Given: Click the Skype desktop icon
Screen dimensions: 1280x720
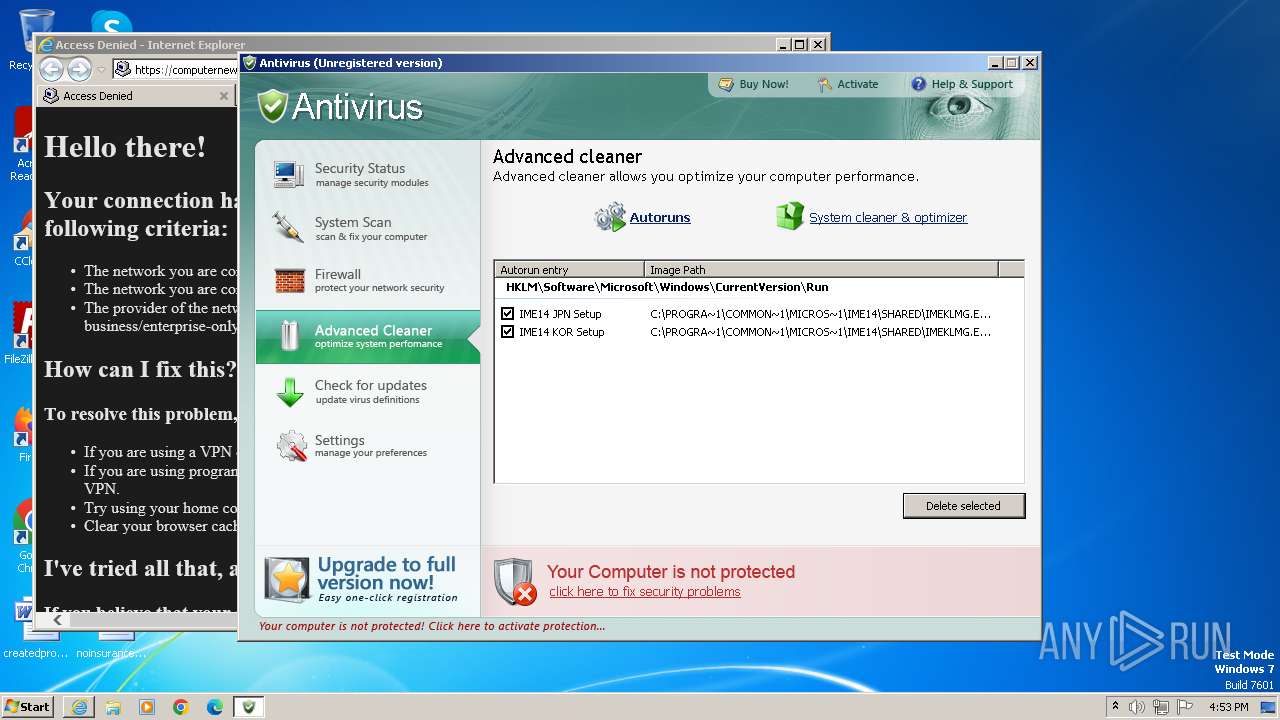Looking at the screenshot, I should point(110,22).
